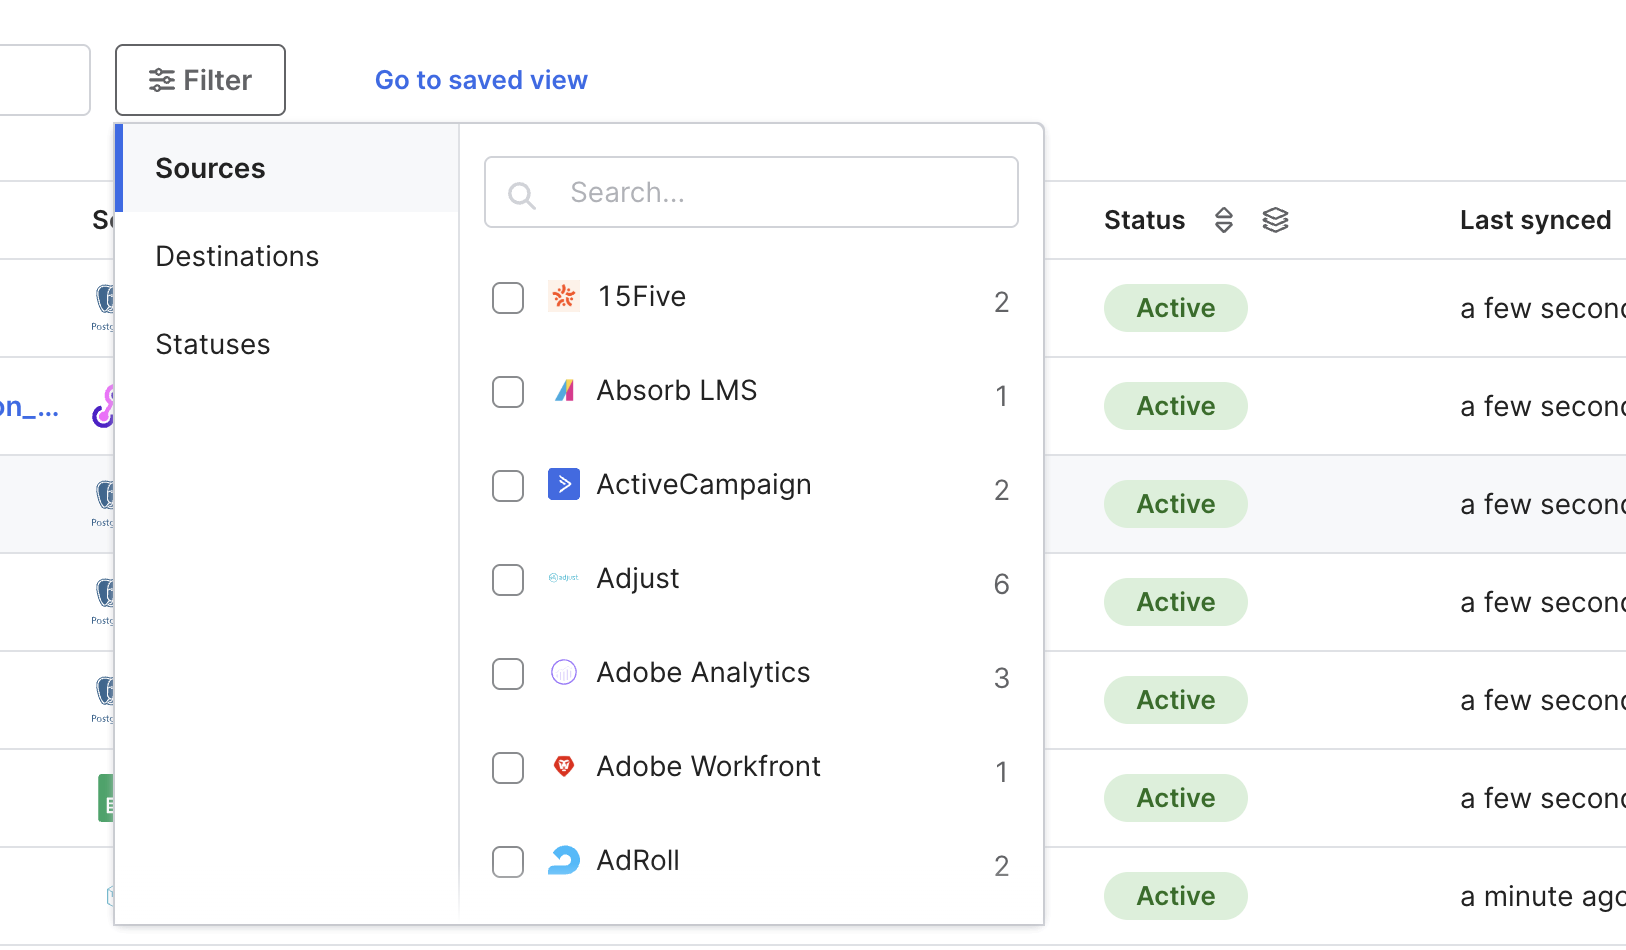Click the count 6 beside Adjust
Screen dimensions: 1626x950
point(1001,584)
